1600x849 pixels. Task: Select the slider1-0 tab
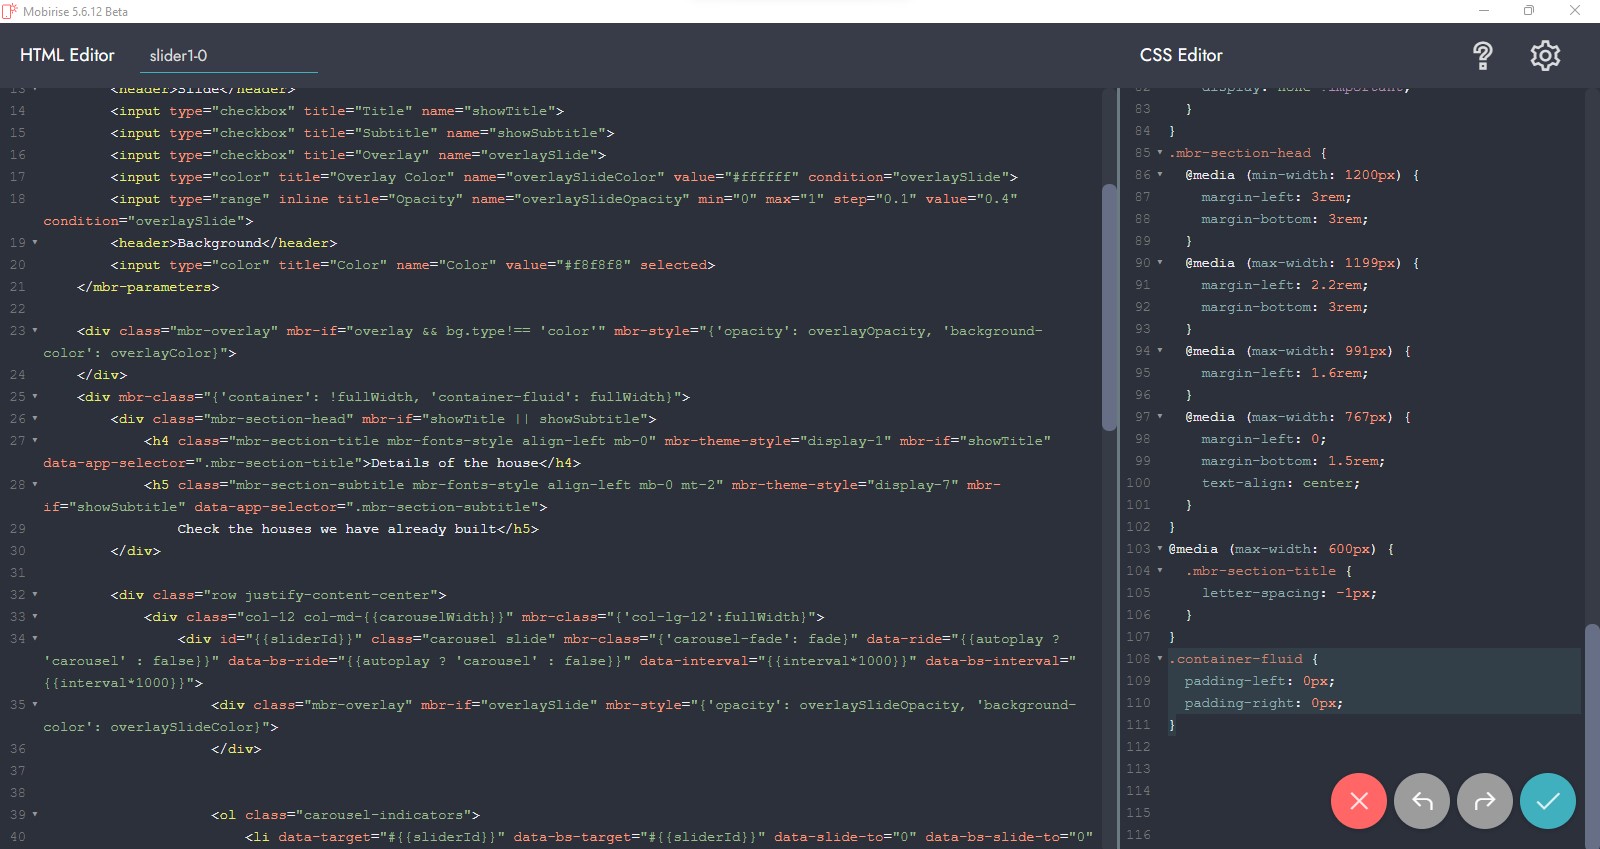[x=178, y=56]
